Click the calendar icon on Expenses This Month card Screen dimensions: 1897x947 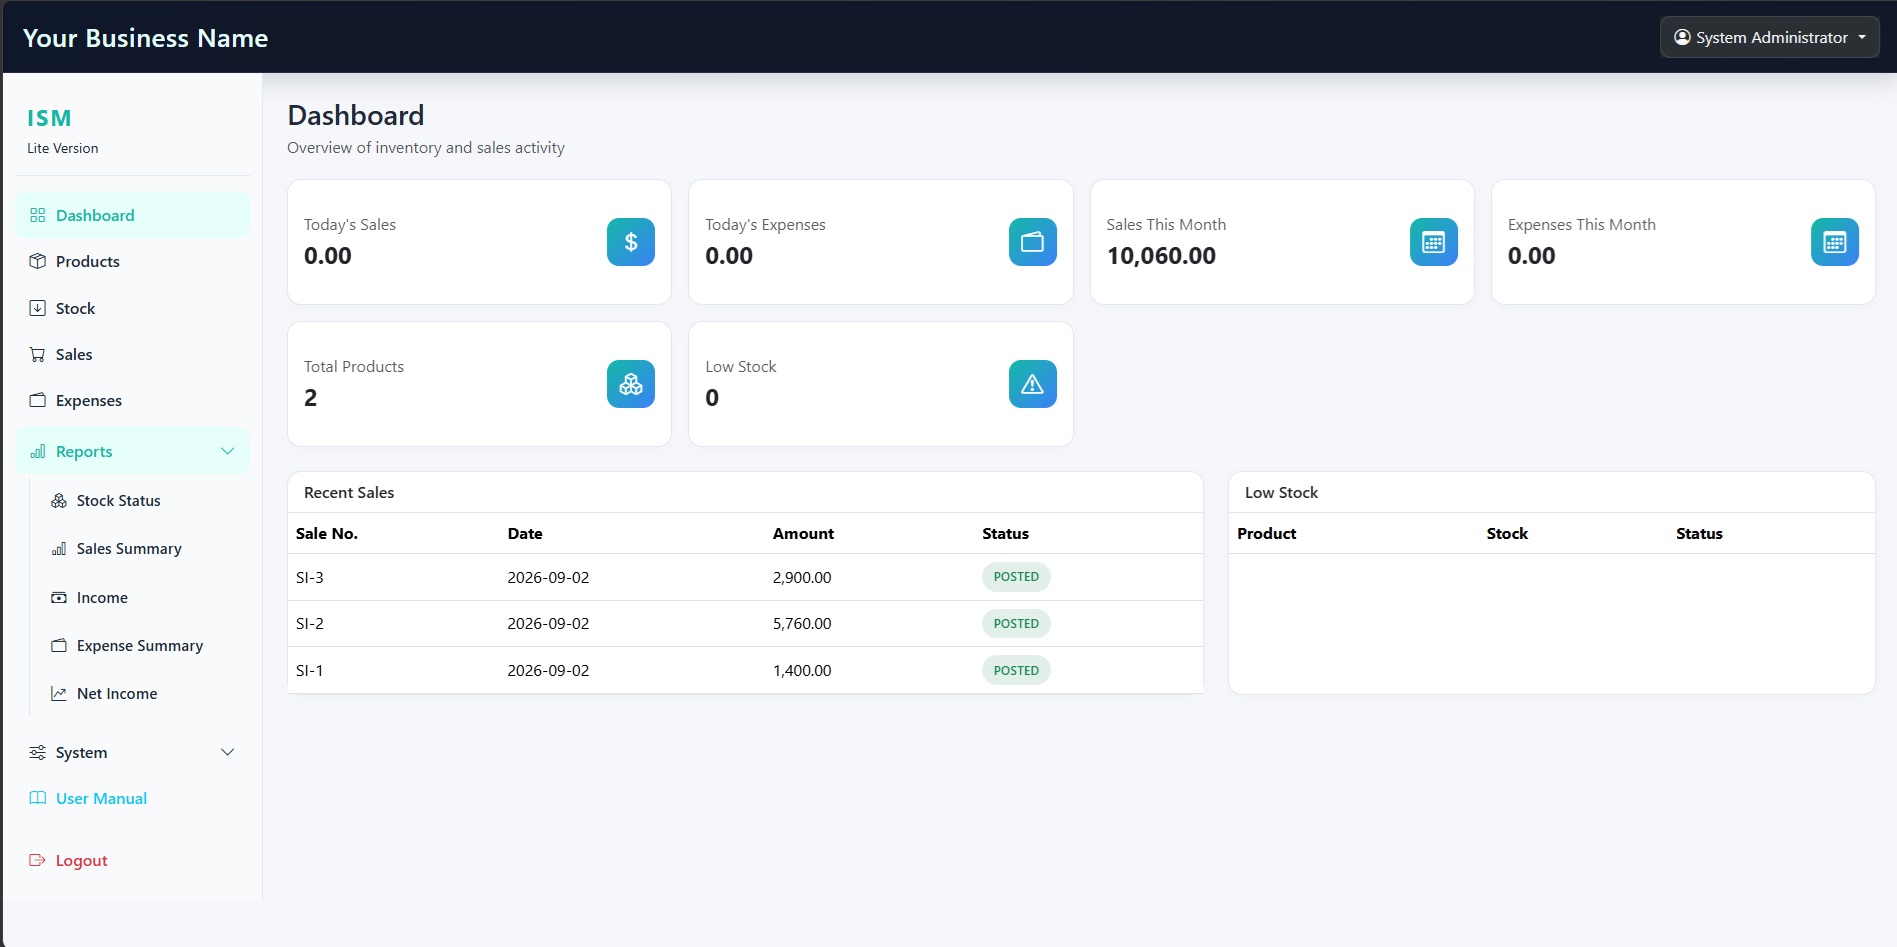click(1835, 242)
